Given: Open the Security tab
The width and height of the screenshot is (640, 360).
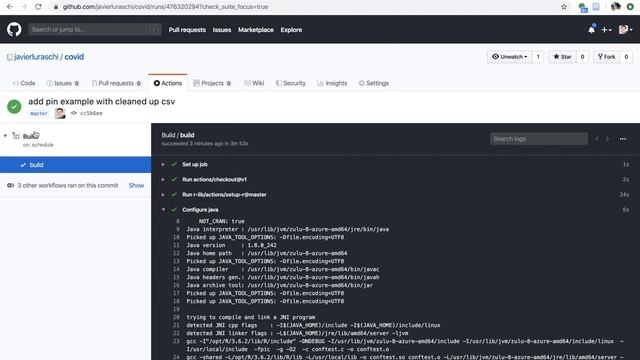Looking at the screenshot, I should coord(290,83).
